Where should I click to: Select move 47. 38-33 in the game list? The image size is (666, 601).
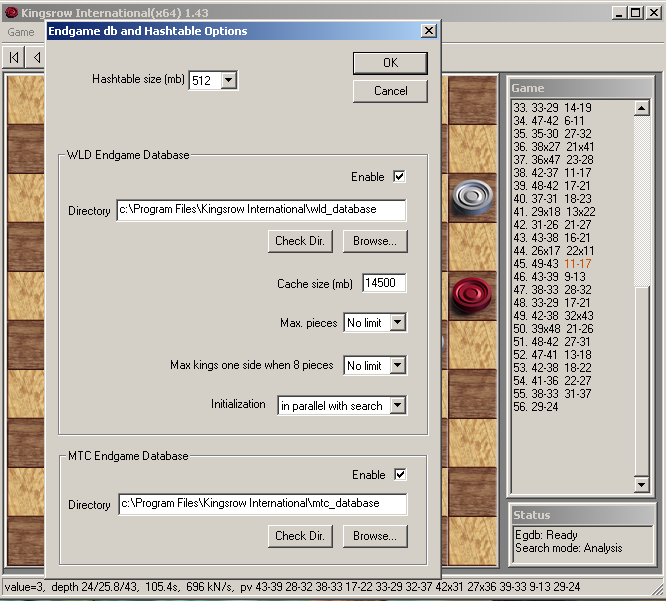[x=535, y=290]
